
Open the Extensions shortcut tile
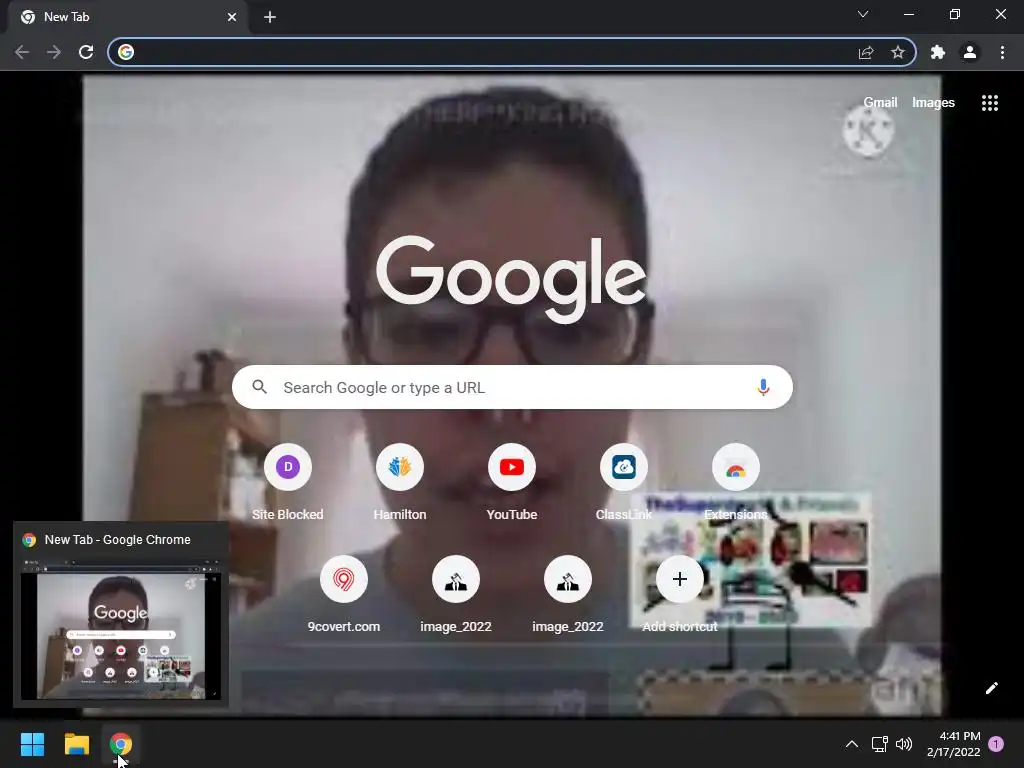click(x=736, y=482)
